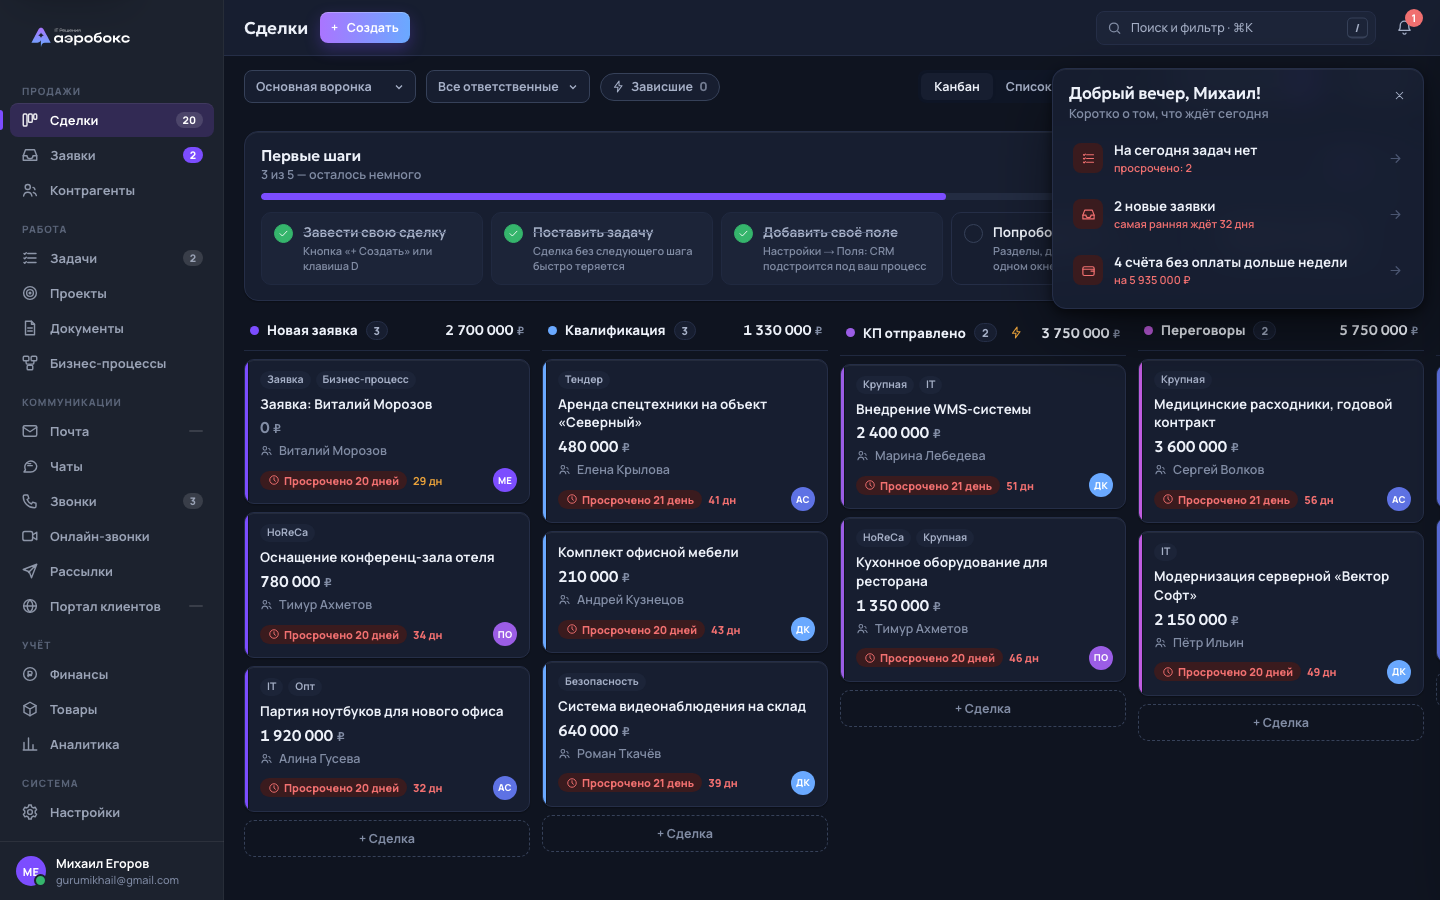This screenshot has height=900, width=1440.
Task: Select Сделки in the sidebar
Action: tap(112, 120)
